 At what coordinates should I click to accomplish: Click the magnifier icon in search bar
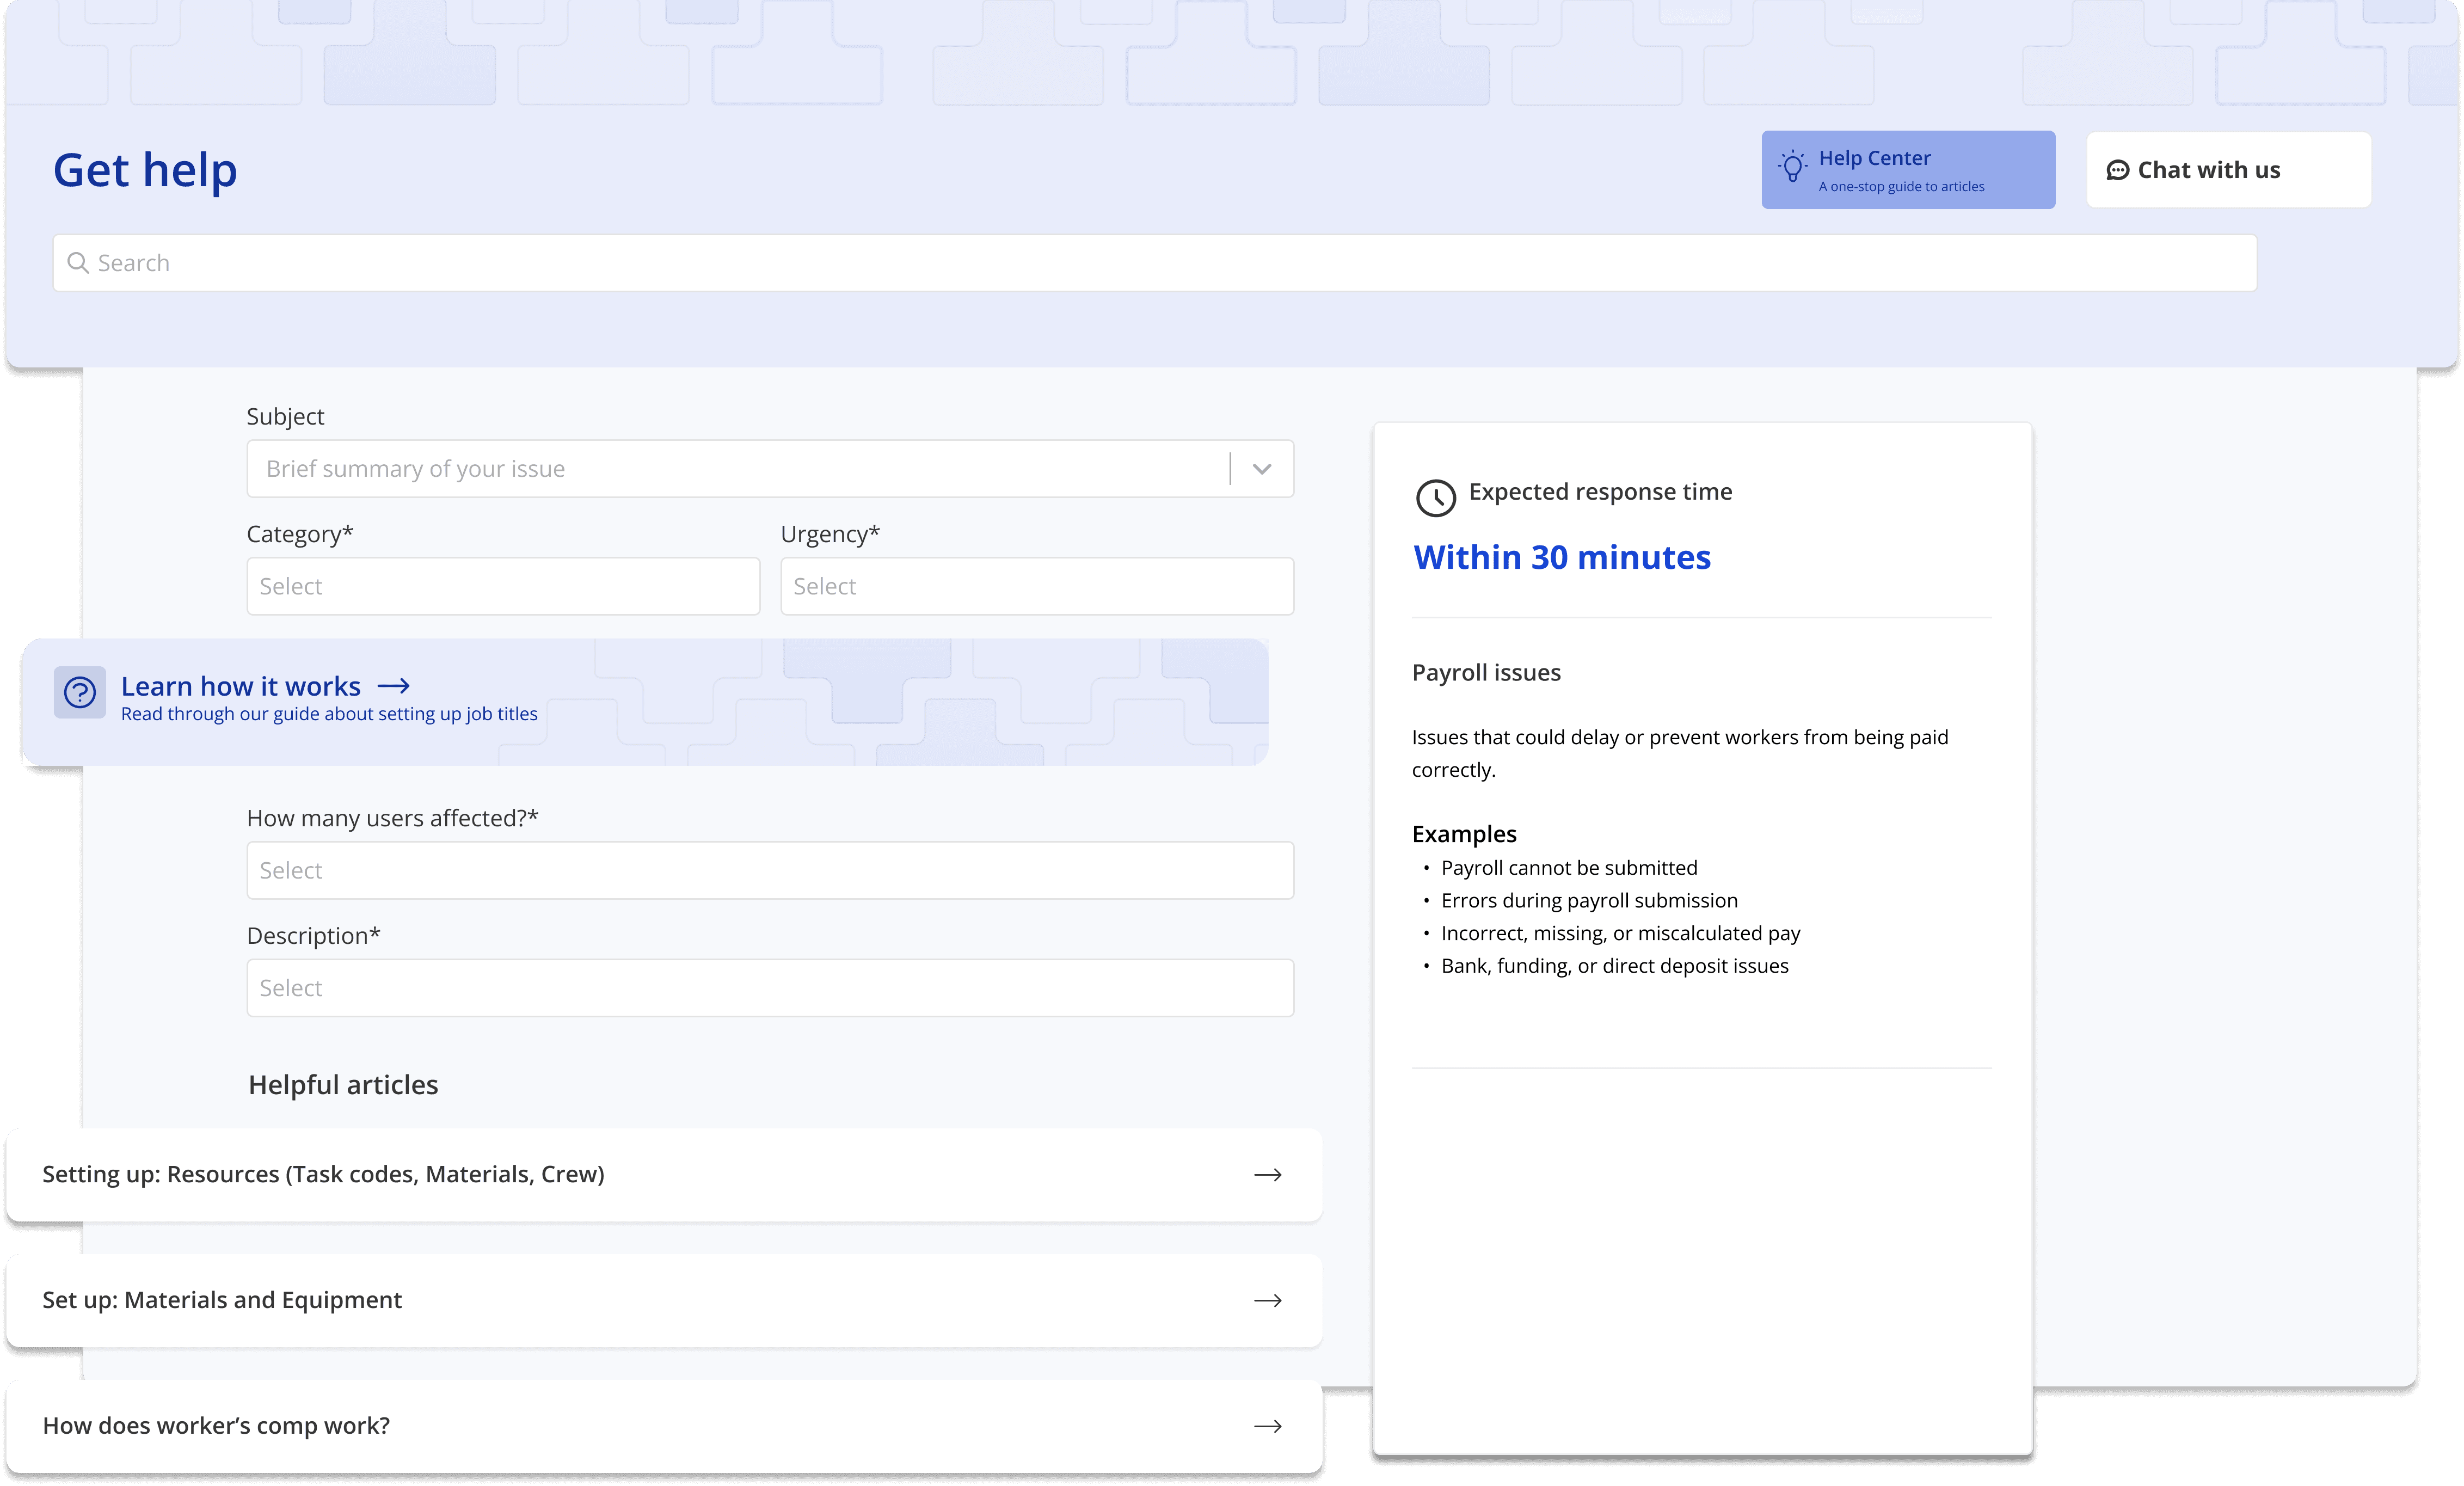click(77, 263)
